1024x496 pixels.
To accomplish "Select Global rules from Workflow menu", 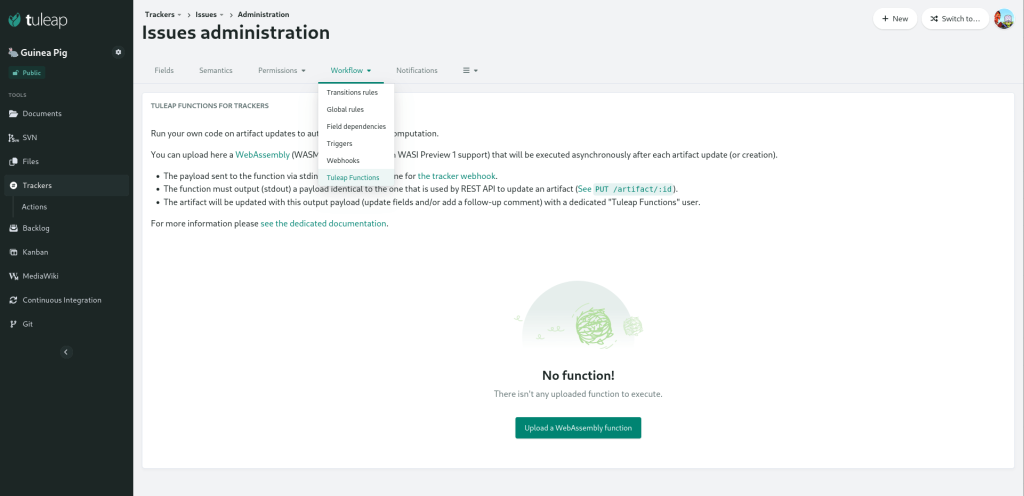I will coord(356,110).
